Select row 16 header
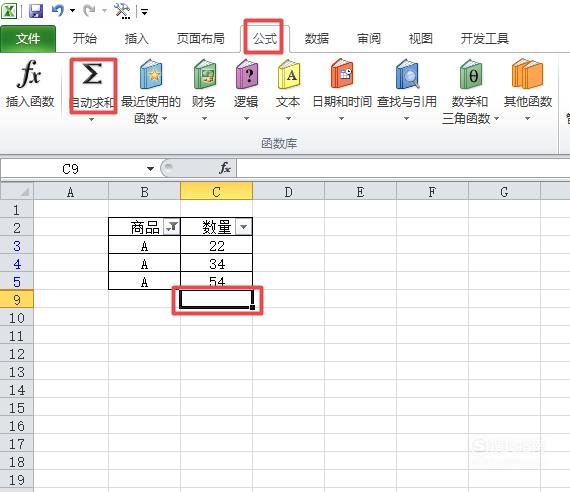This screenshot has width=570, height=492. (x=17, y=425)
